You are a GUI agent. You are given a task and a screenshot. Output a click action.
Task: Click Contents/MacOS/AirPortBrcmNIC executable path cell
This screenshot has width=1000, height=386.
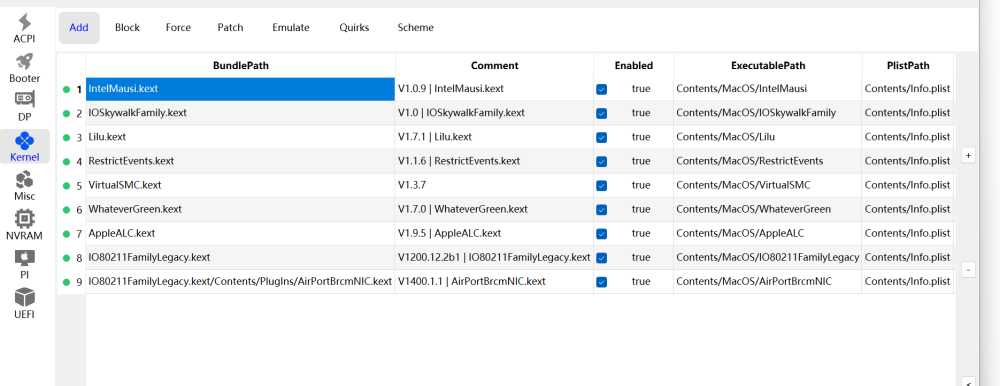768,281
